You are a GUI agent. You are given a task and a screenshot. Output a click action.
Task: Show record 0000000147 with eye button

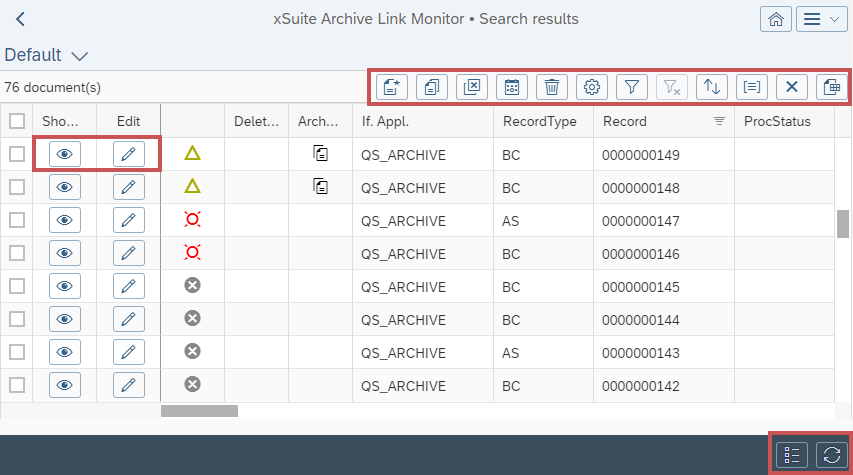click(65, 220)
